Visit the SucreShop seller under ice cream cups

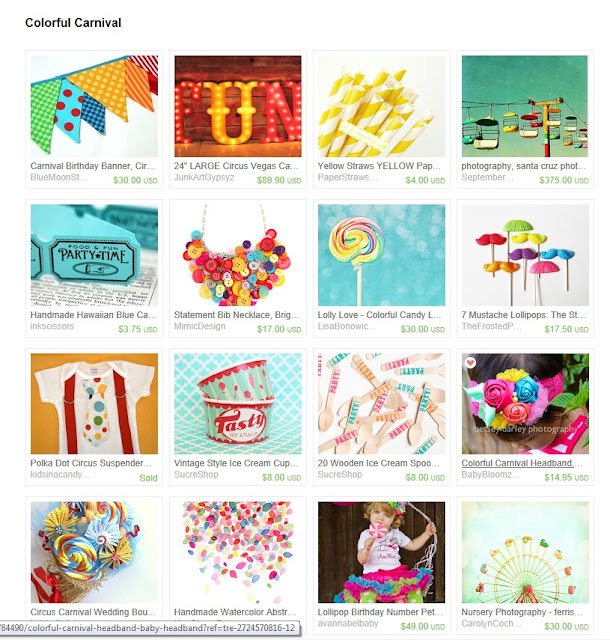pos(196,475)
